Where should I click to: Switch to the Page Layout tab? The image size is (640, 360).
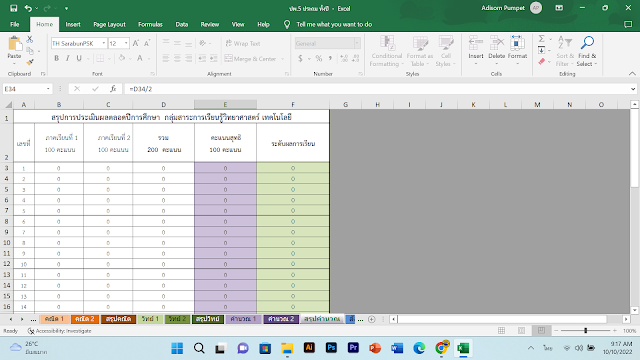tap(109, 24)
